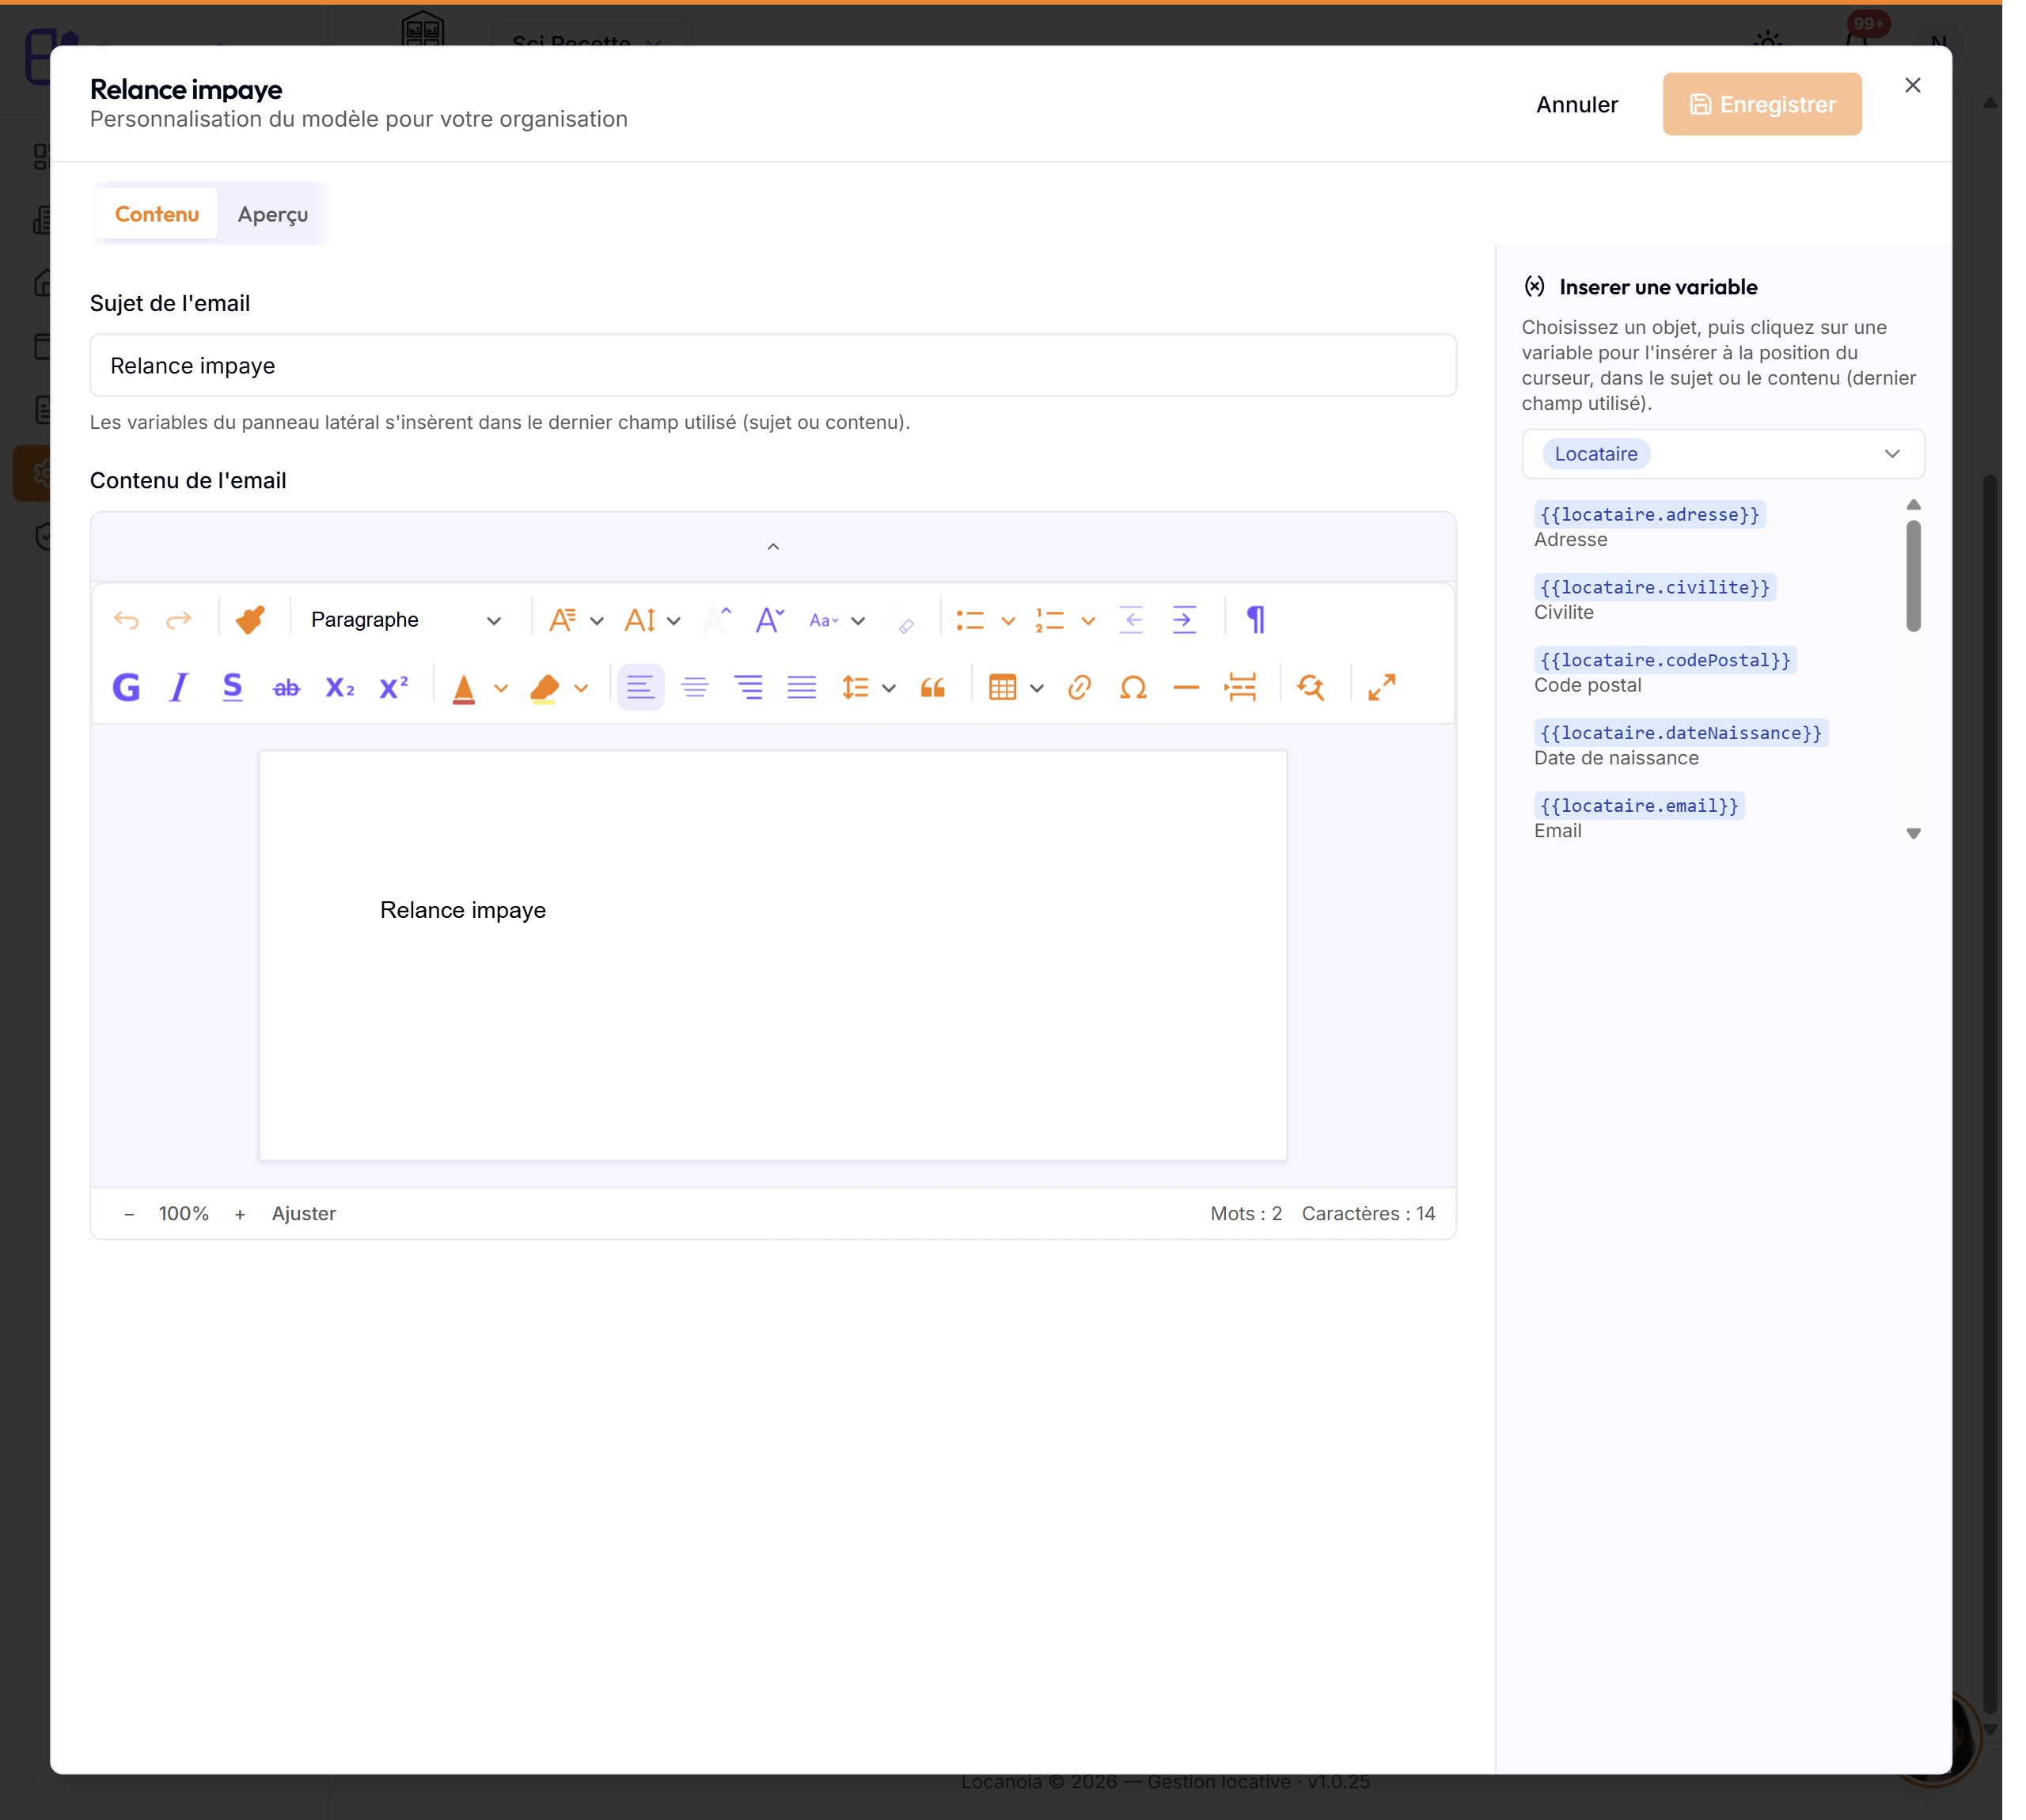
Task: Open special characters omega icon
Action: pos(1133,688)
